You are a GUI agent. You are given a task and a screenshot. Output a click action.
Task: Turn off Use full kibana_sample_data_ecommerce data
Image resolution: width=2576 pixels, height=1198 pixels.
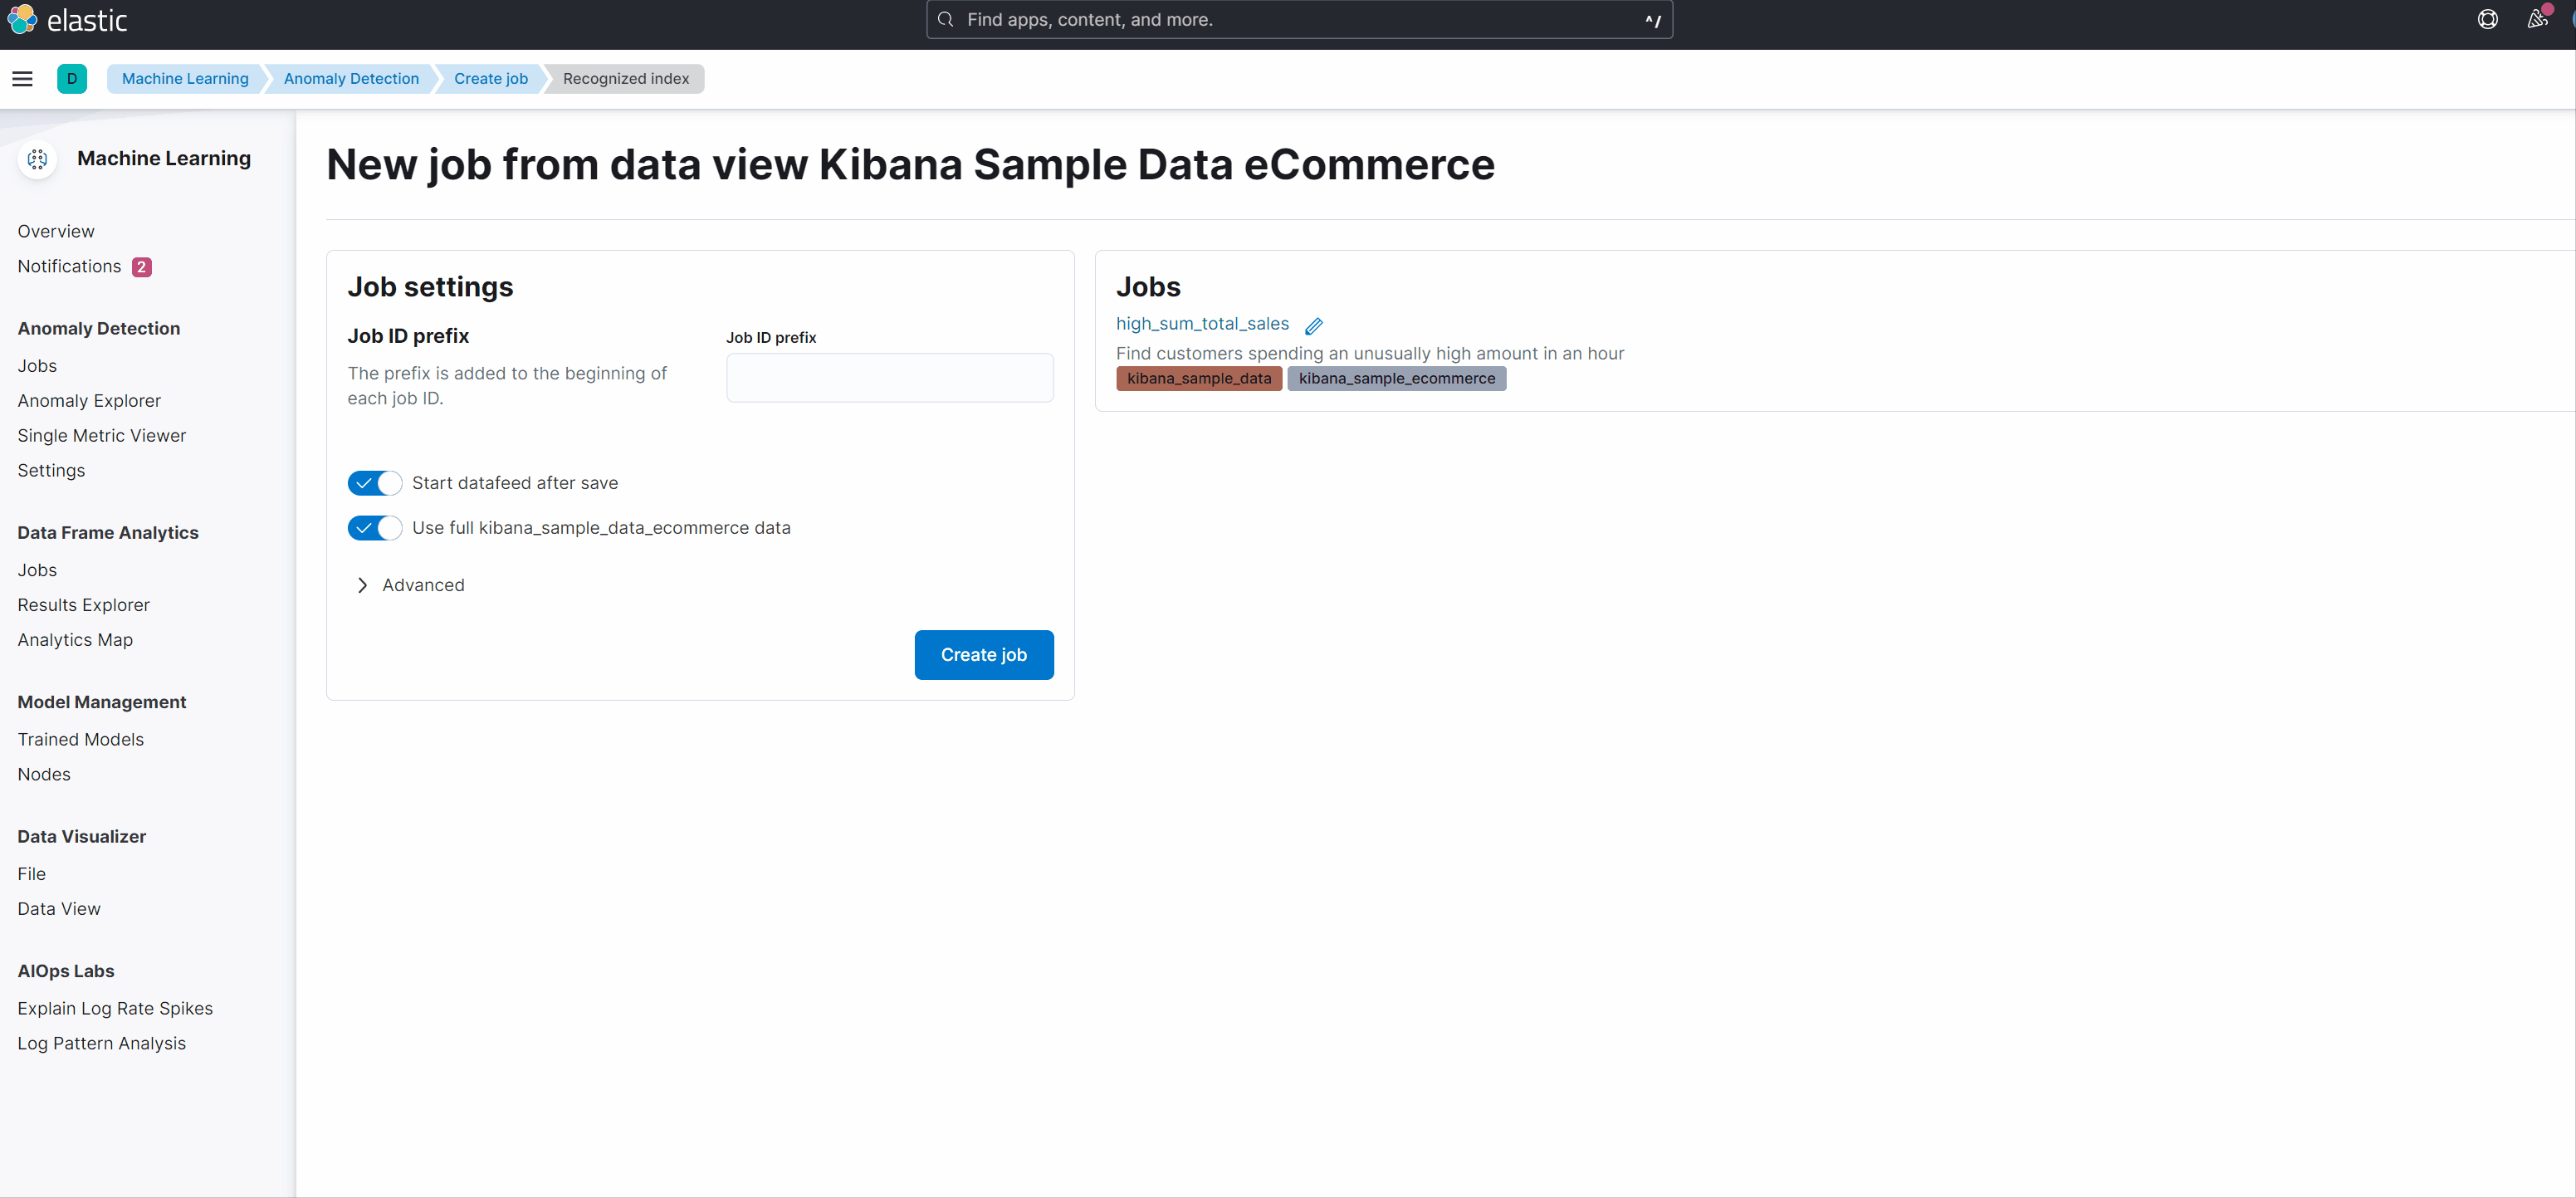pos(374,528)
